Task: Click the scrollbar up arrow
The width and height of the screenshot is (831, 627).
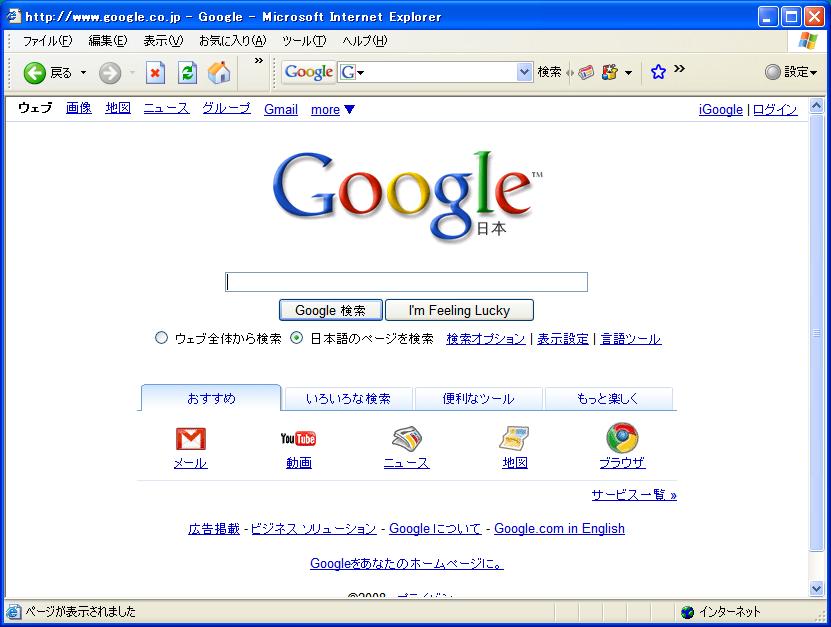Action: [x=816, y=105]
